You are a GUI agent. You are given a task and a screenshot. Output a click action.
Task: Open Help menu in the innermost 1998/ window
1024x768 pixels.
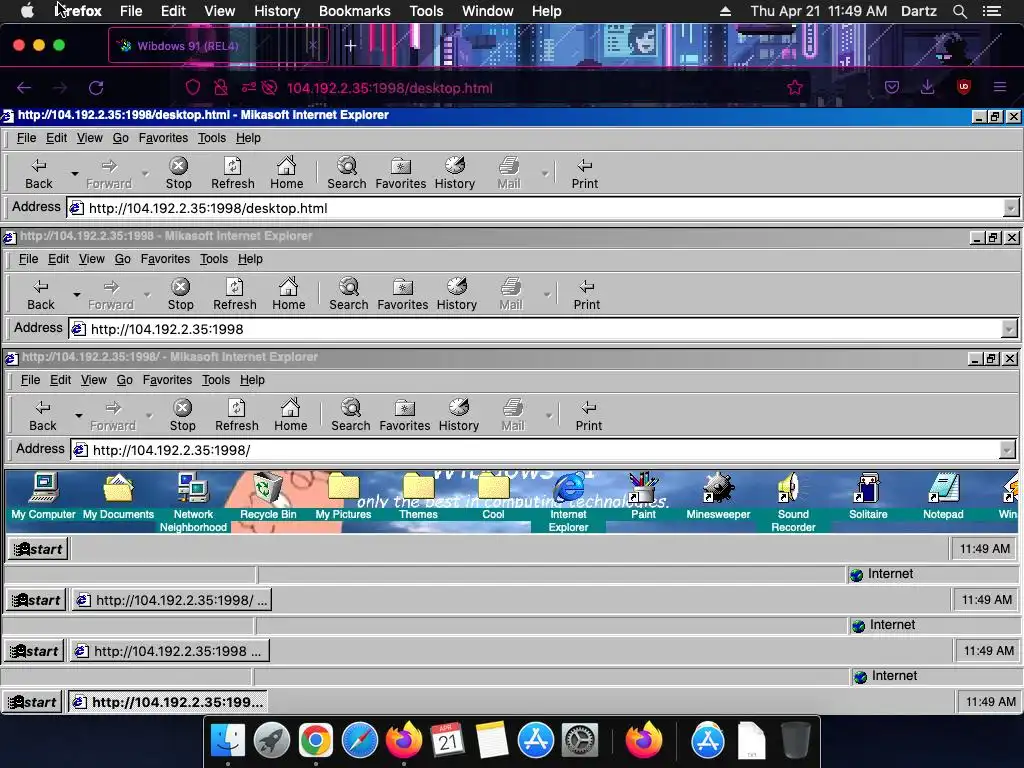[252, 379]
